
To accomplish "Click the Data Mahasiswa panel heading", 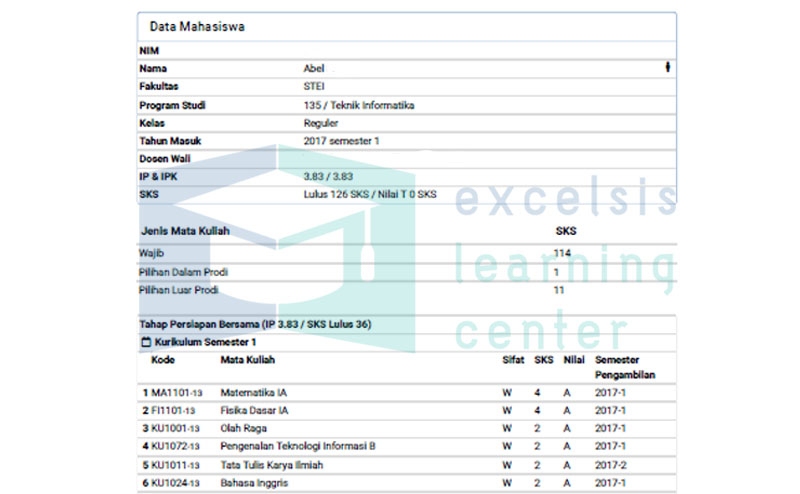I will [x=197, y=27].
